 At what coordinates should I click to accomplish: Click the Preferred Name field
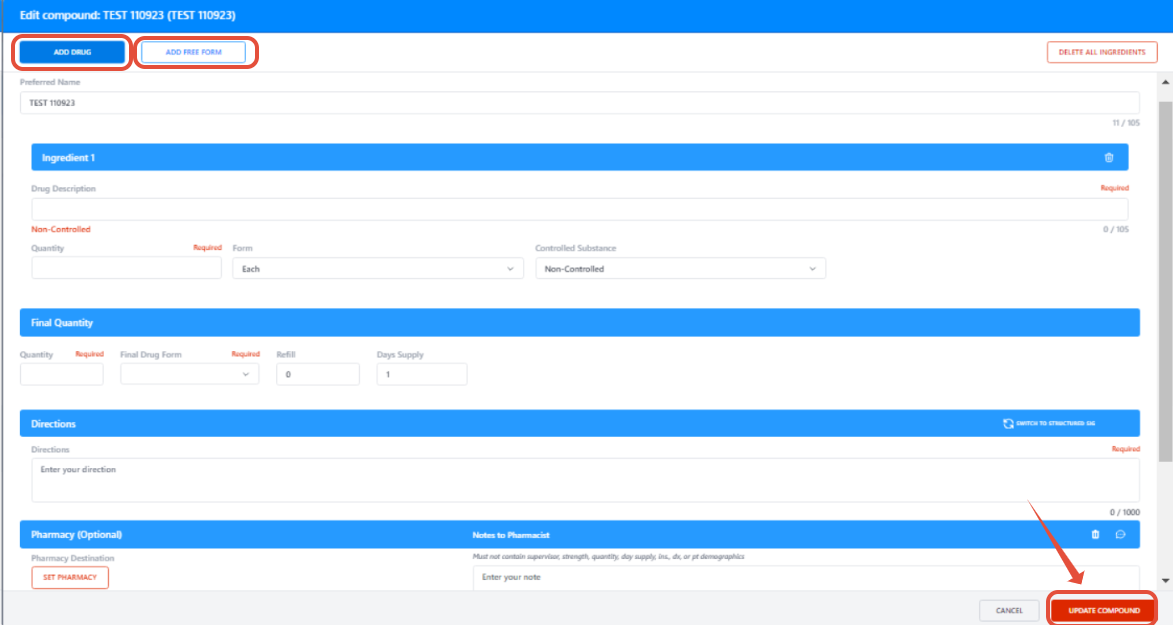pos(580,103)
